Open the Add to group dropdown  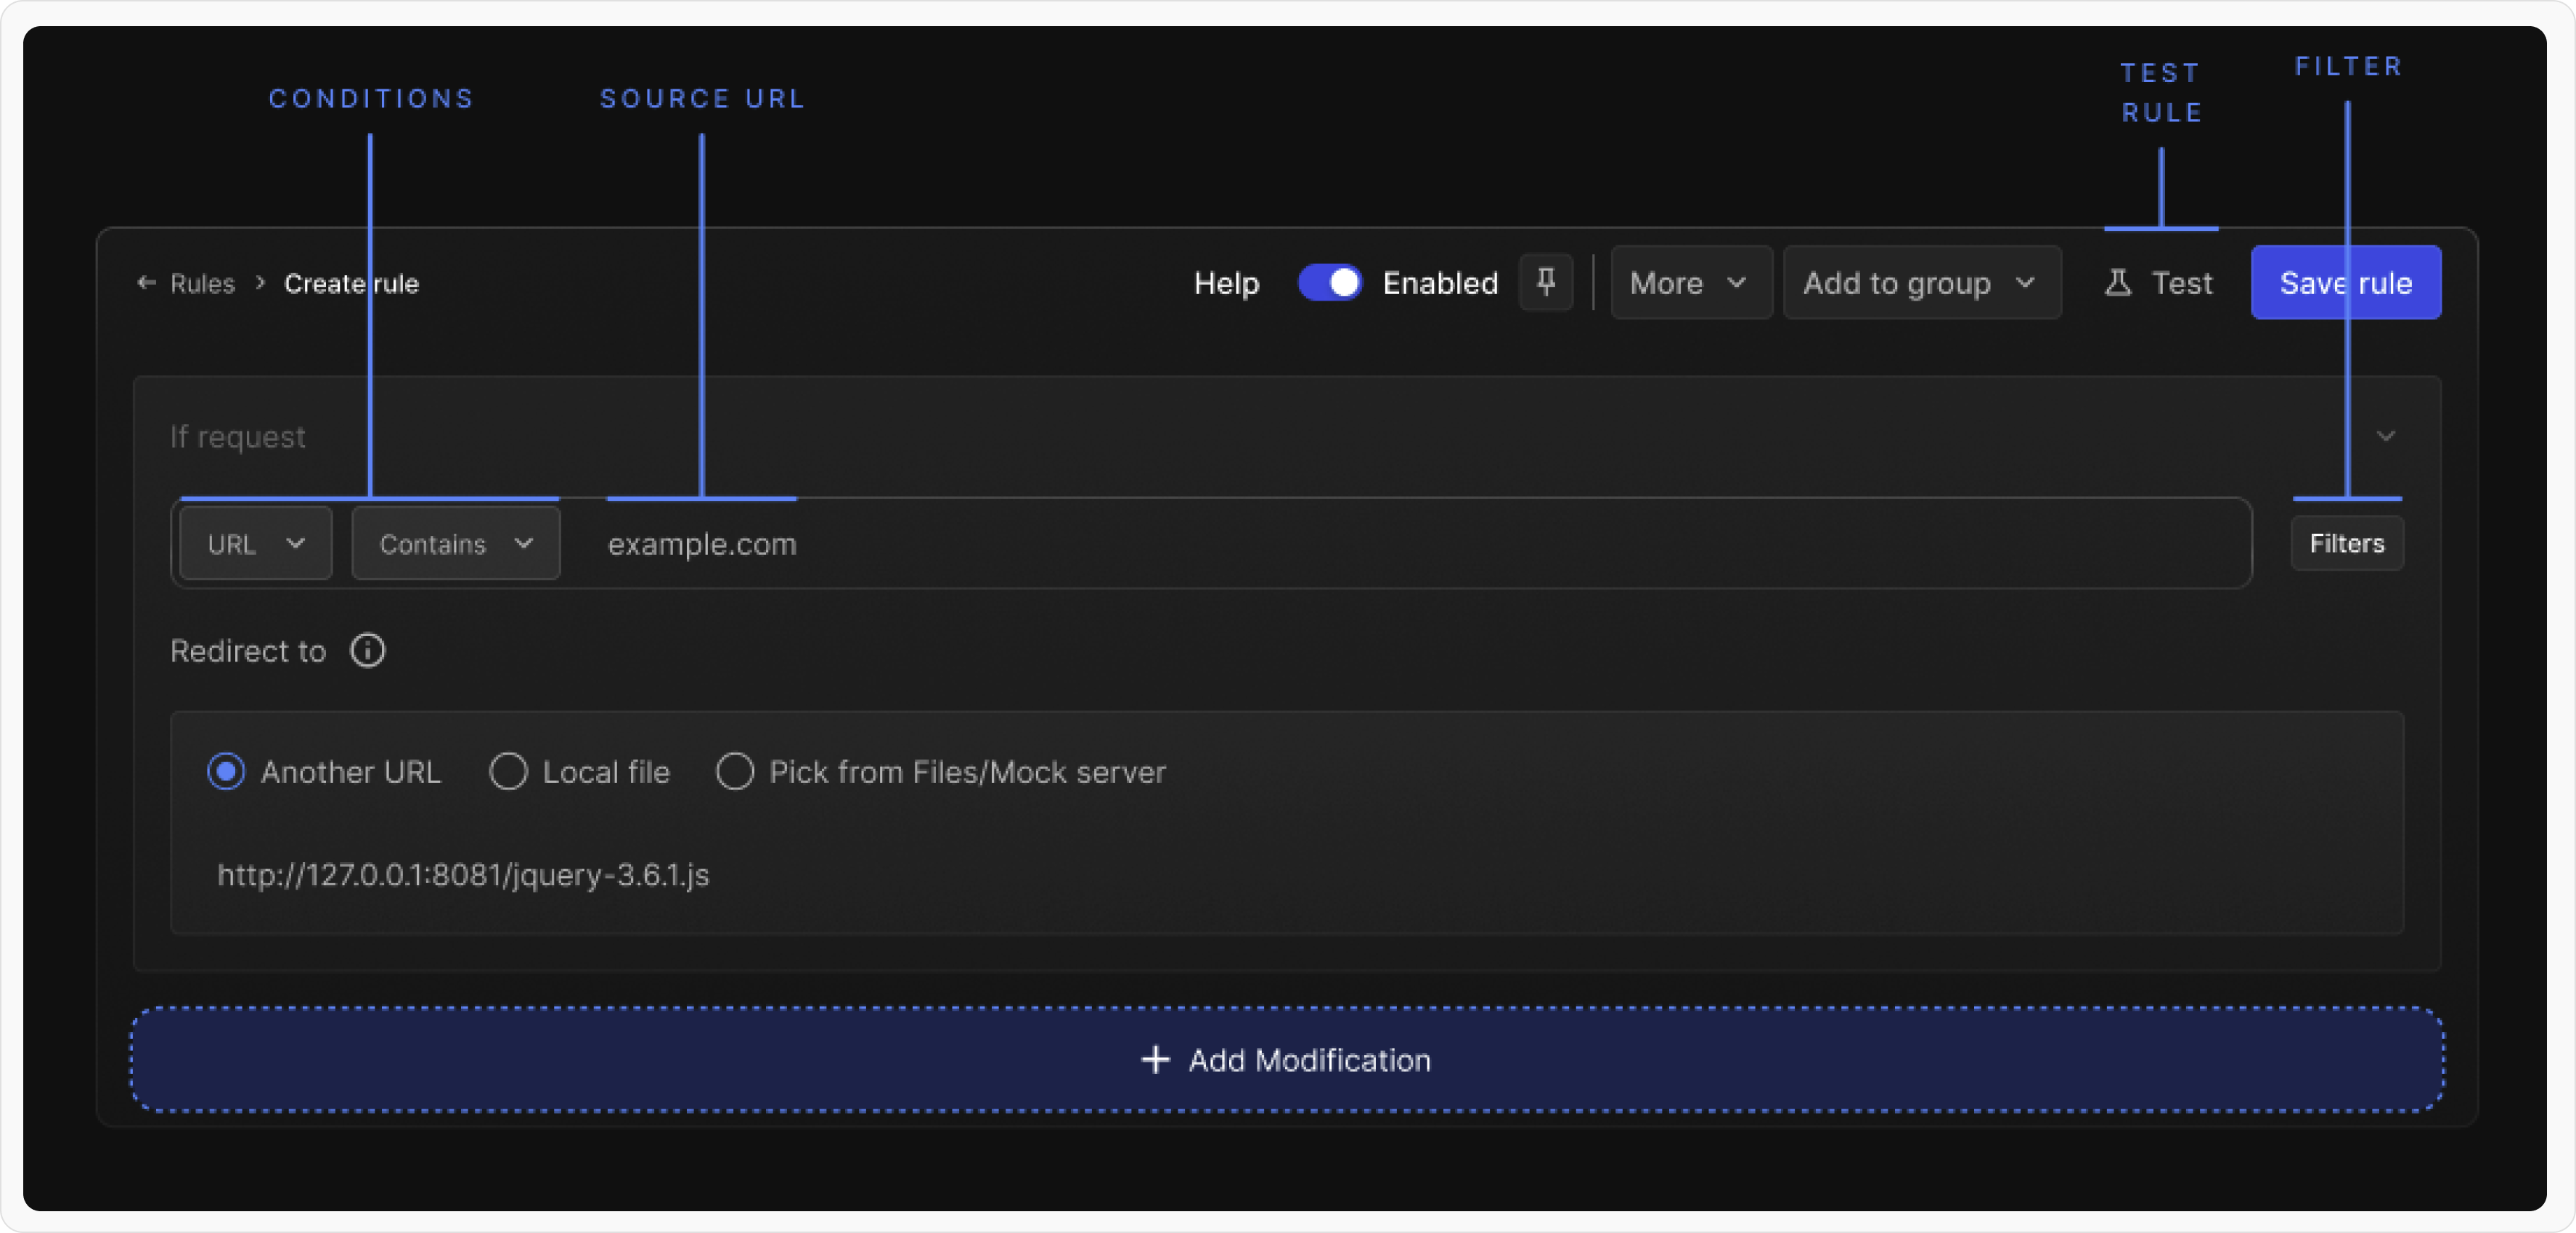1921,283
